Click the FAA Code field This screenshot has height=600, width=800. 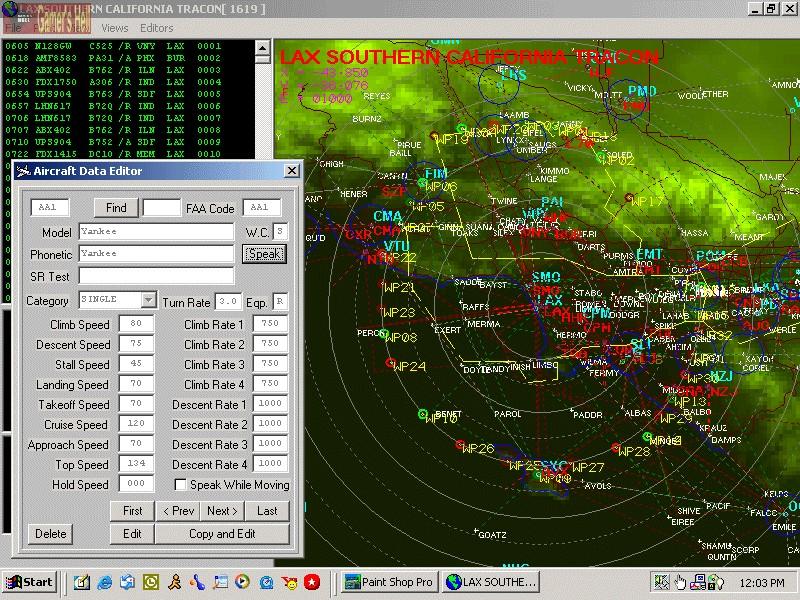click(262, 207)
